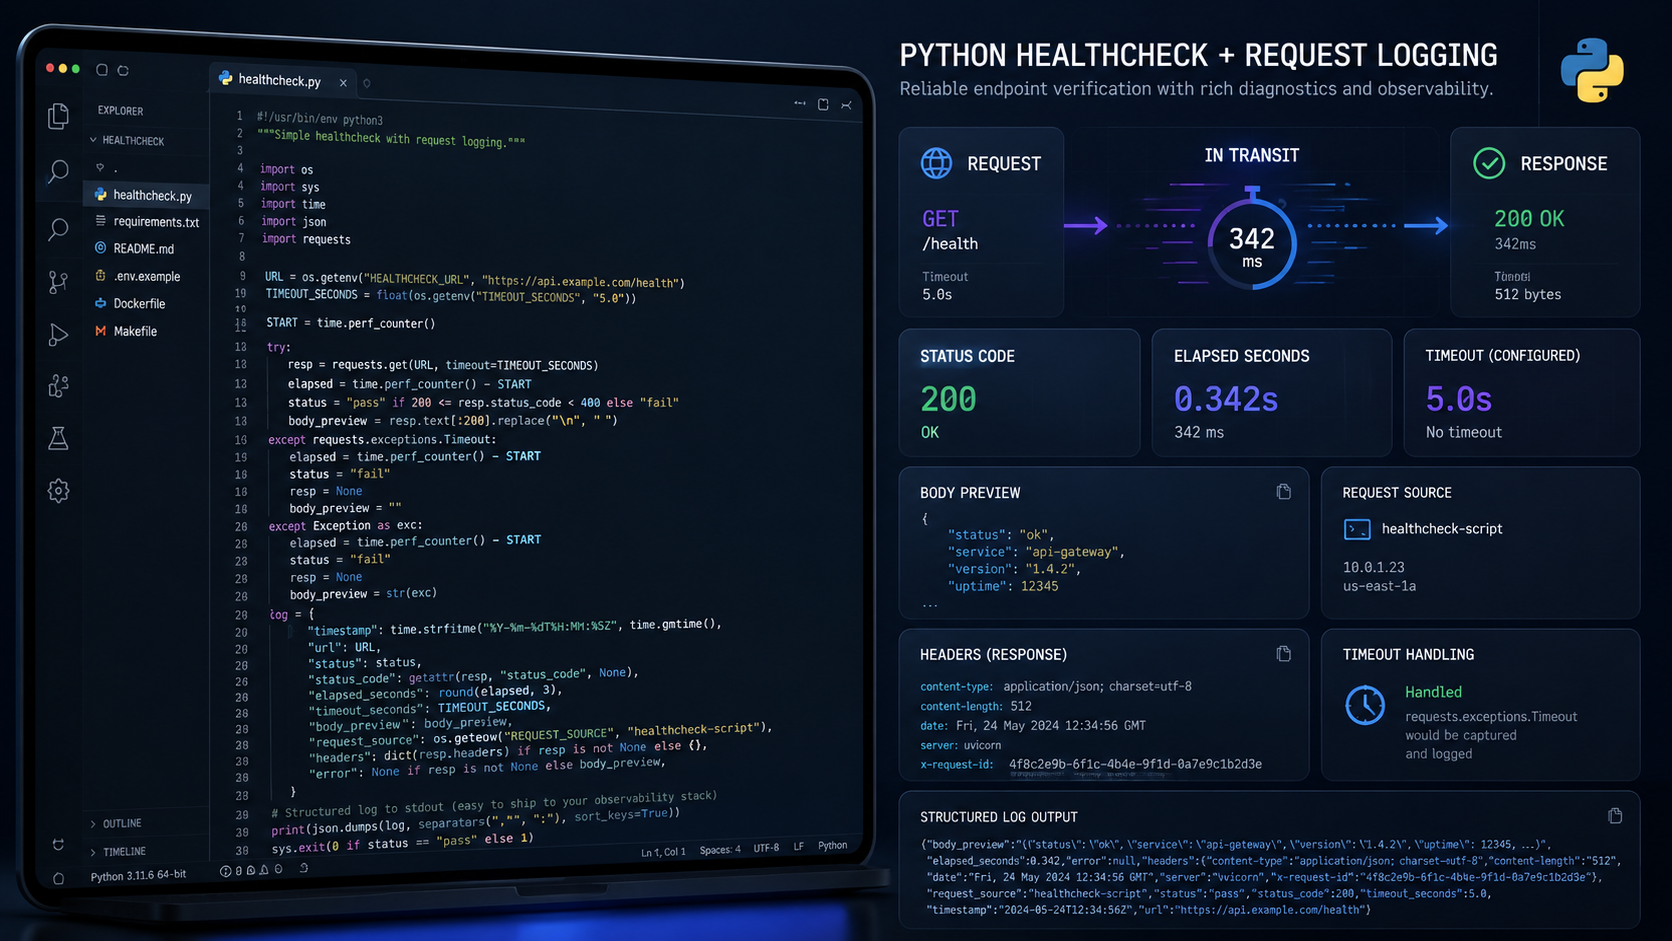Image resolution: width=1672 pixels, height=941 pixels.
Task: Click Python language mode in status bar
Action: pos(832,846)
